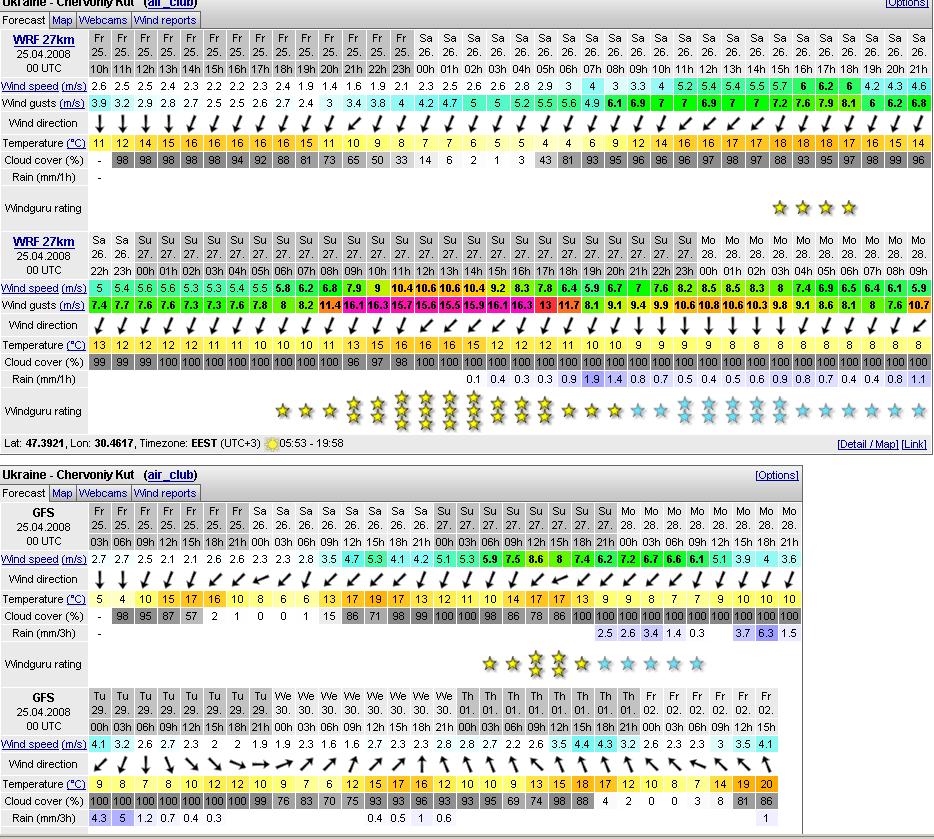Click the first yellow star in the second WRF rating row
Screen dimensions: 934x839
pyautogui.click(x=283, y=411)
